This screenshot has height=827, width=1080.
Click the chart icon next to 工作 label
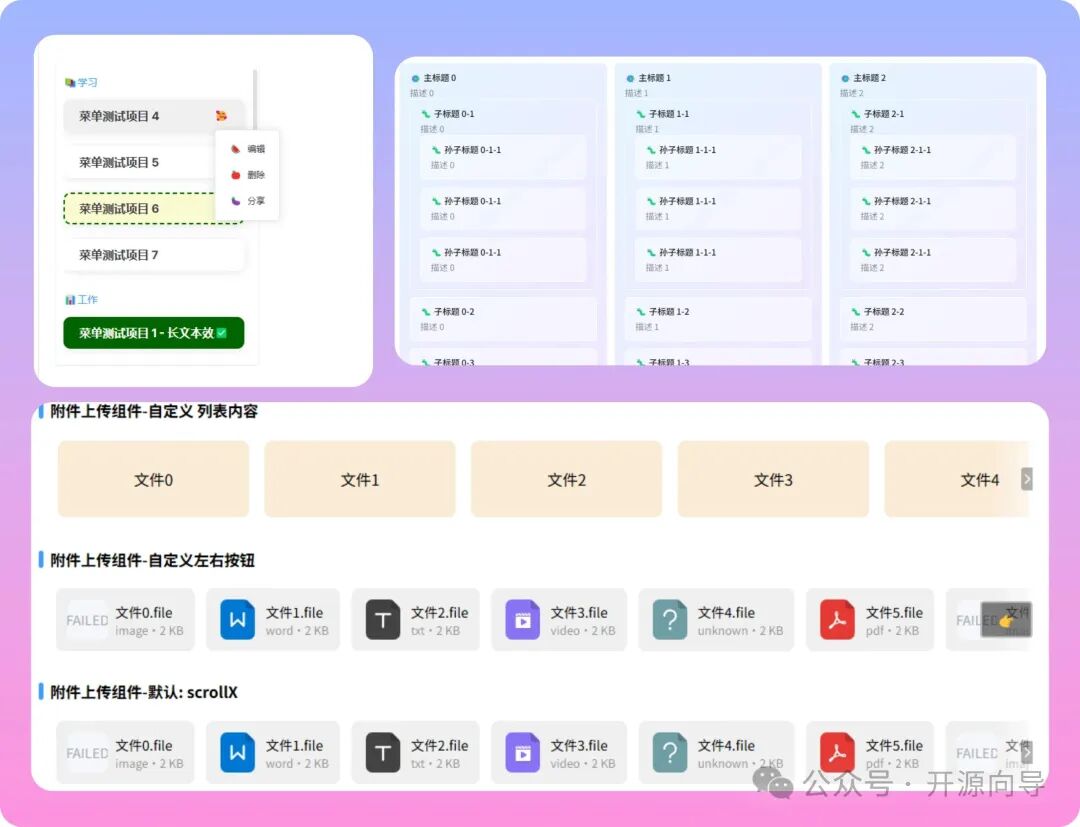70,299
